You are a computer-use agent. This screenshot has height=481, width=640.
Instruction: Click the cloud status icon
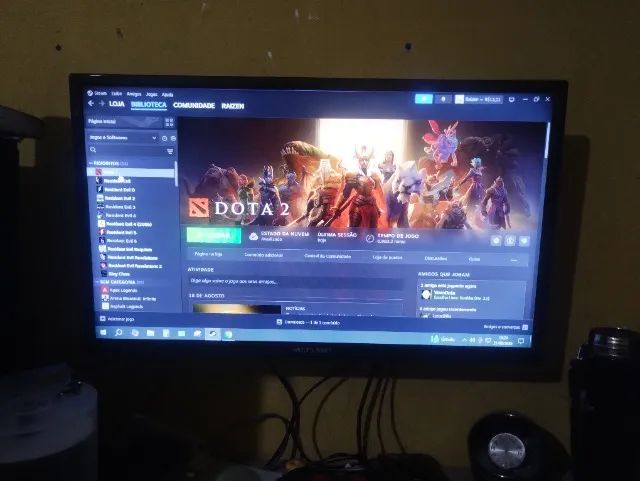[x=253, y=236]
